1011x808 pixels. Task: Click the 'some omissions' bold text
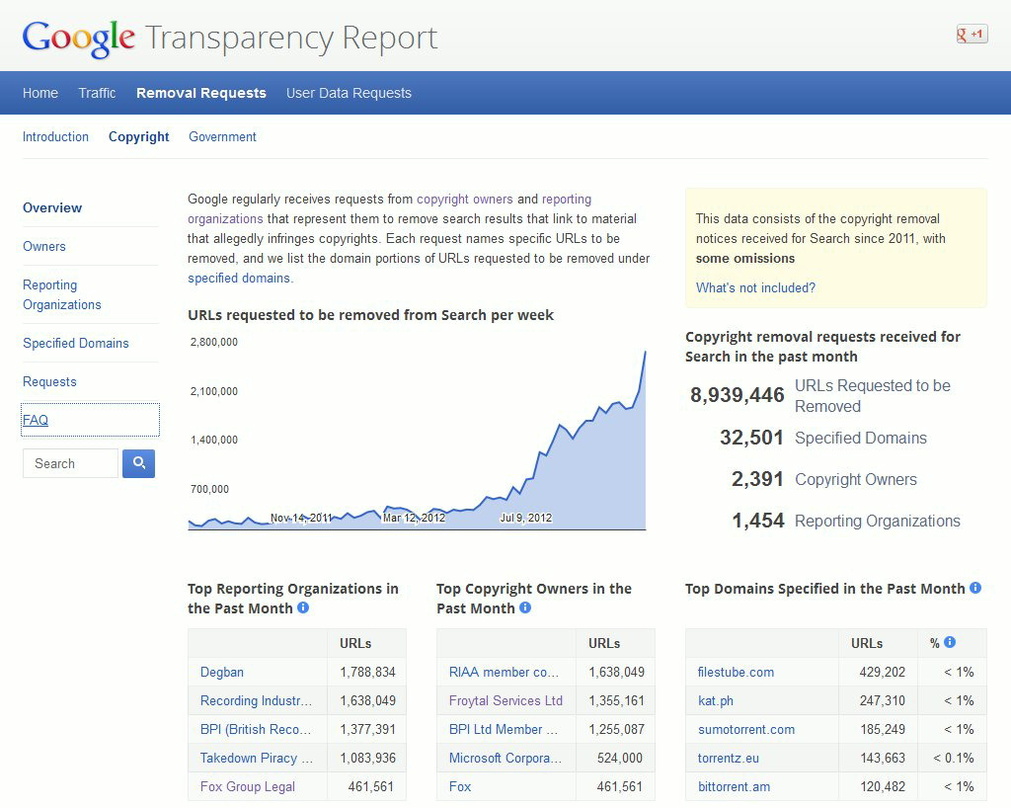(745, 258)
